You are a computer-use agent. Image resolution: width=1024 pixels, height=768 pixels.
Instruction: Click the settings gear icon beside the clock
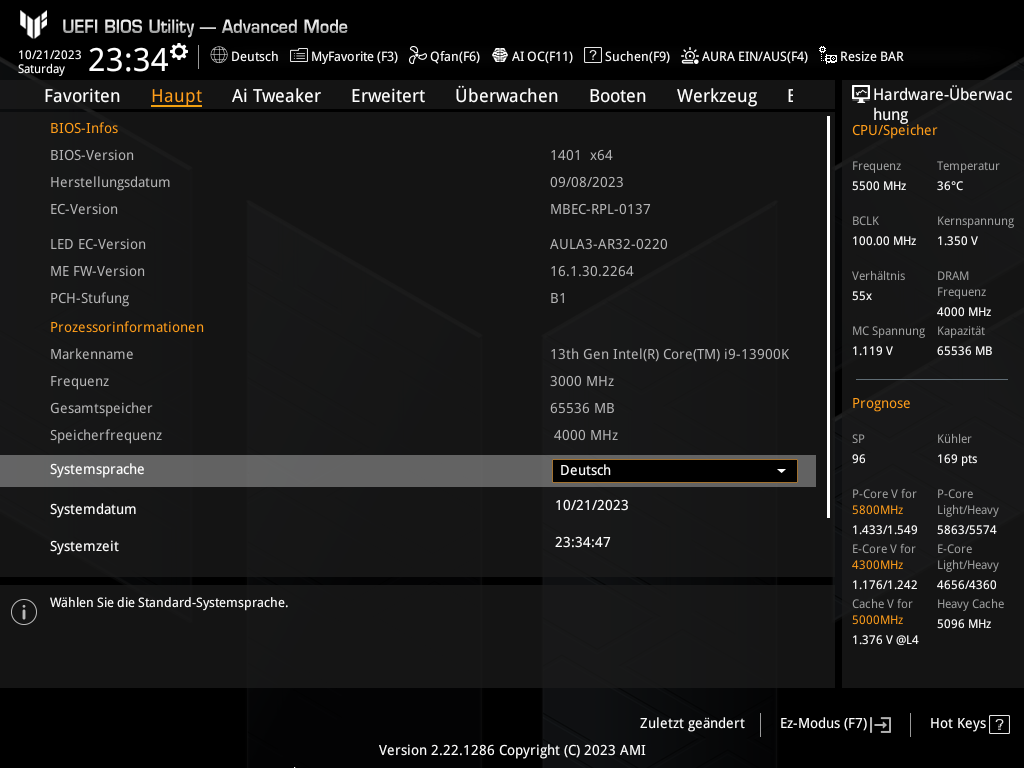179,51
